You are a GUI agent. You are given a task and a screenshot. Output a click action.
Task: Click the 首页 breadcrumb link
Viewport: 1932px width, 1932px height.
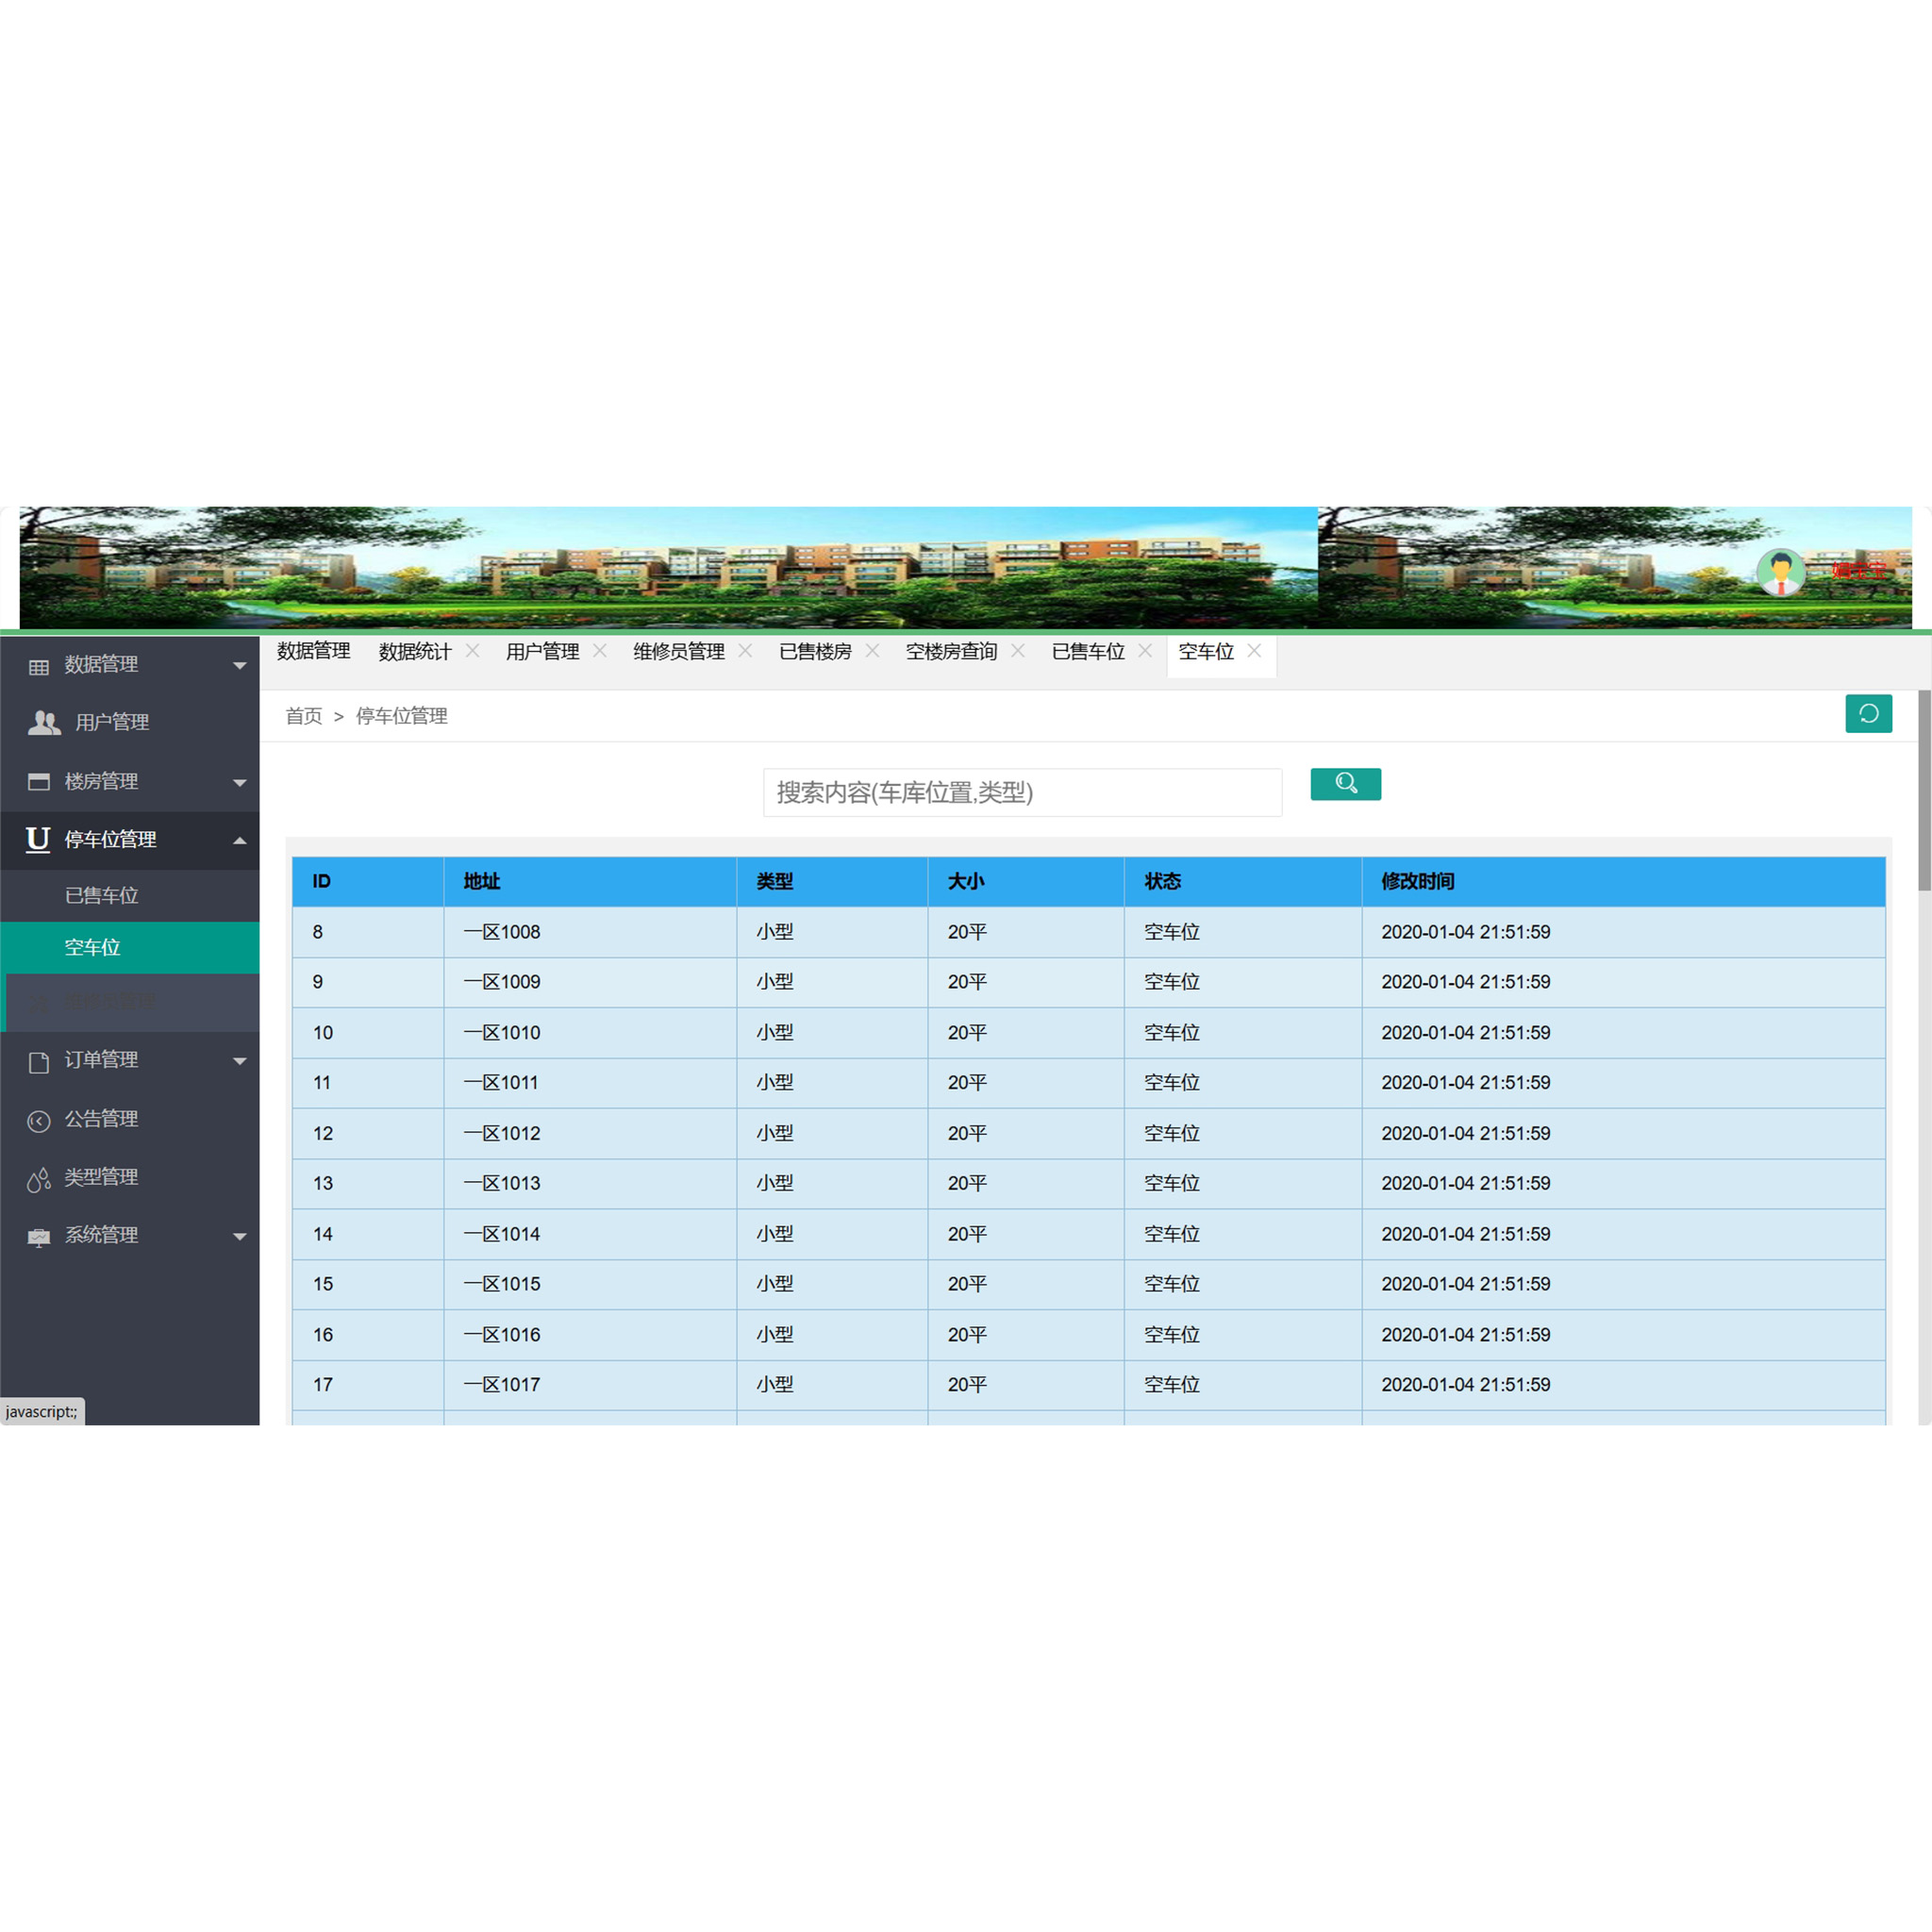(304, 716)
